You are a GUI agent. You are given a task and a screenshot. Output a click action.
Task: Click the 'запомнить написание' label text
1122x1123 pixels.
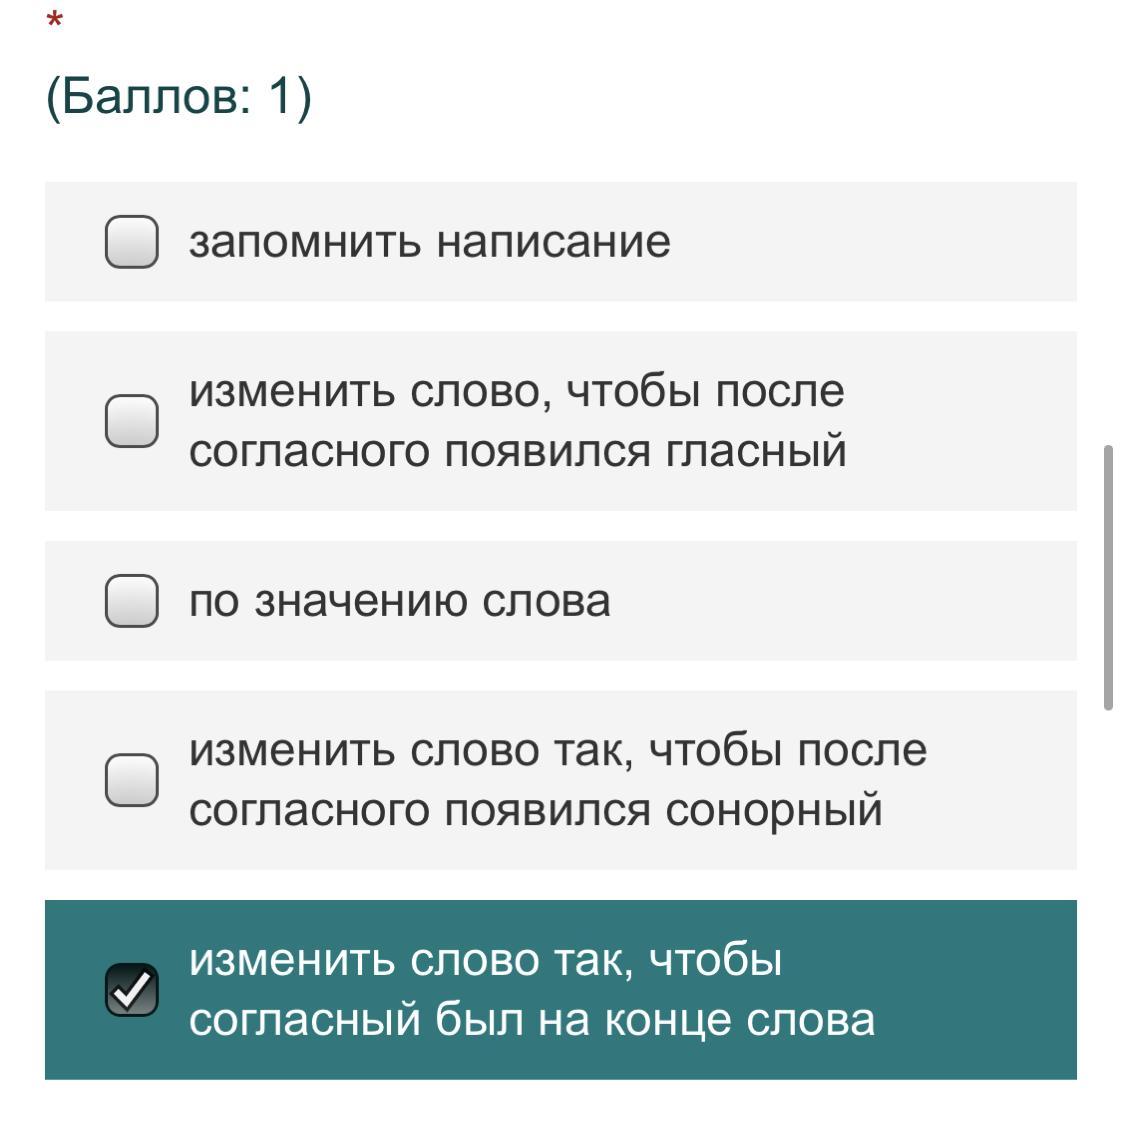click(x=429, y=242)
